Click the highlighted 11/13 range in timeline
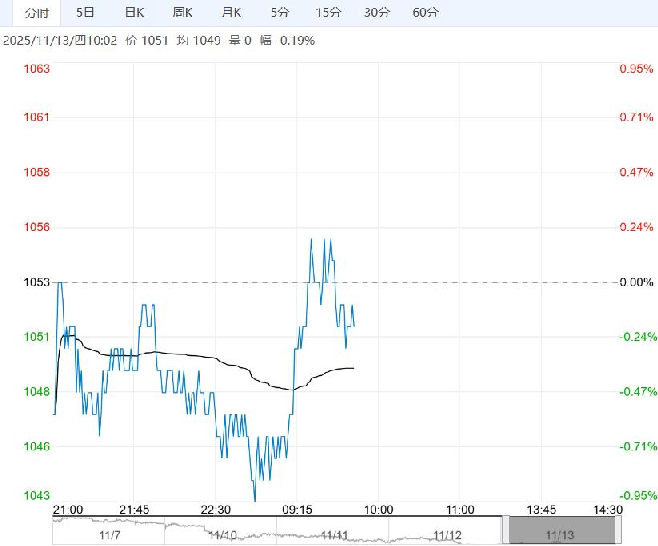Screen dimensions: 658x546 coord(556,531)
